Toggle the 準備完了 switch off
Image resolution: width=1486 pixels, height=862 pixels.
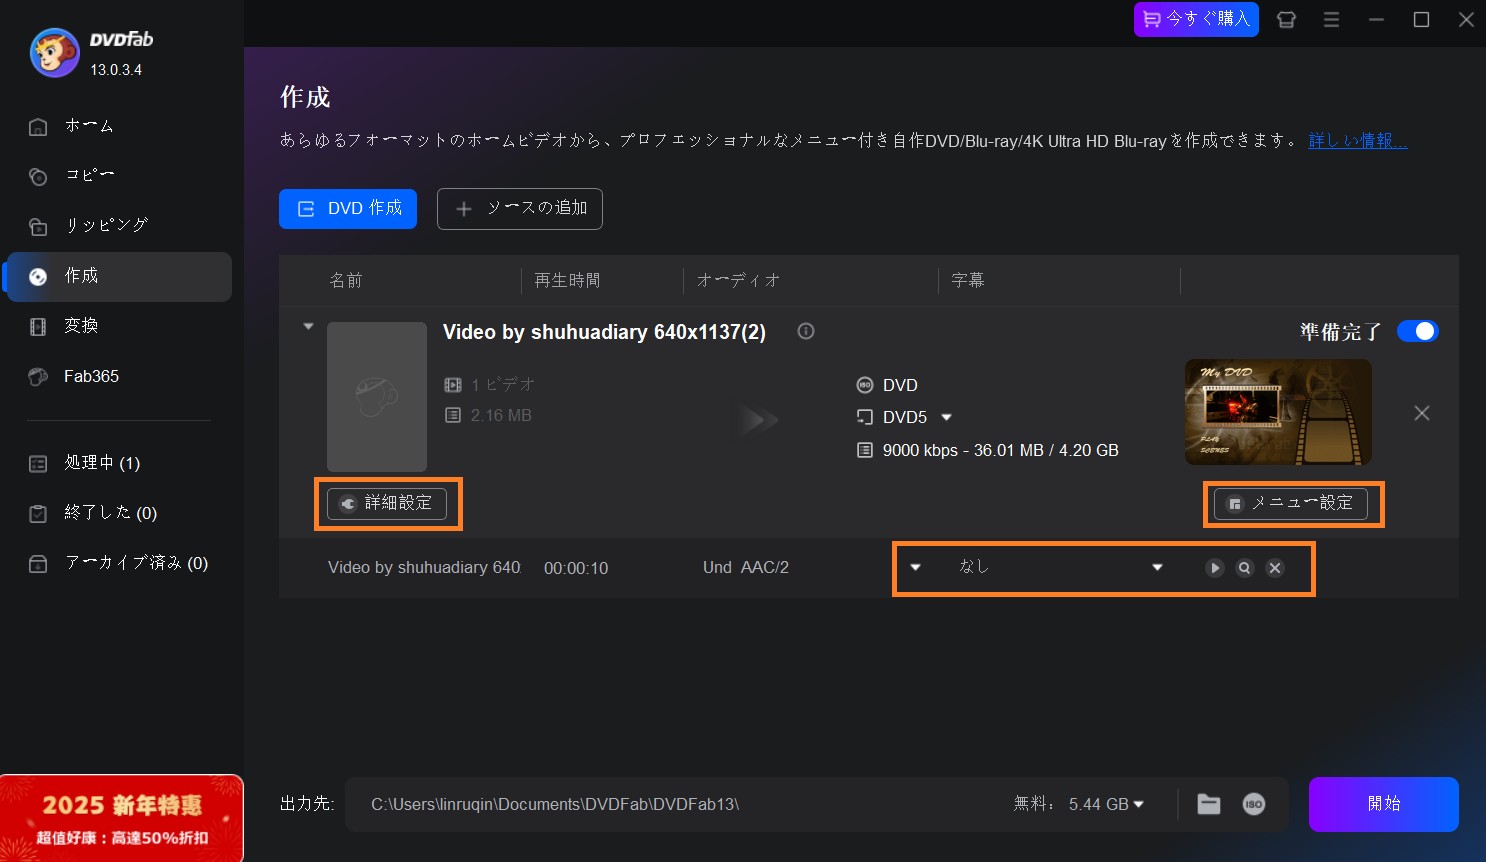click(x=1418, y=331)
